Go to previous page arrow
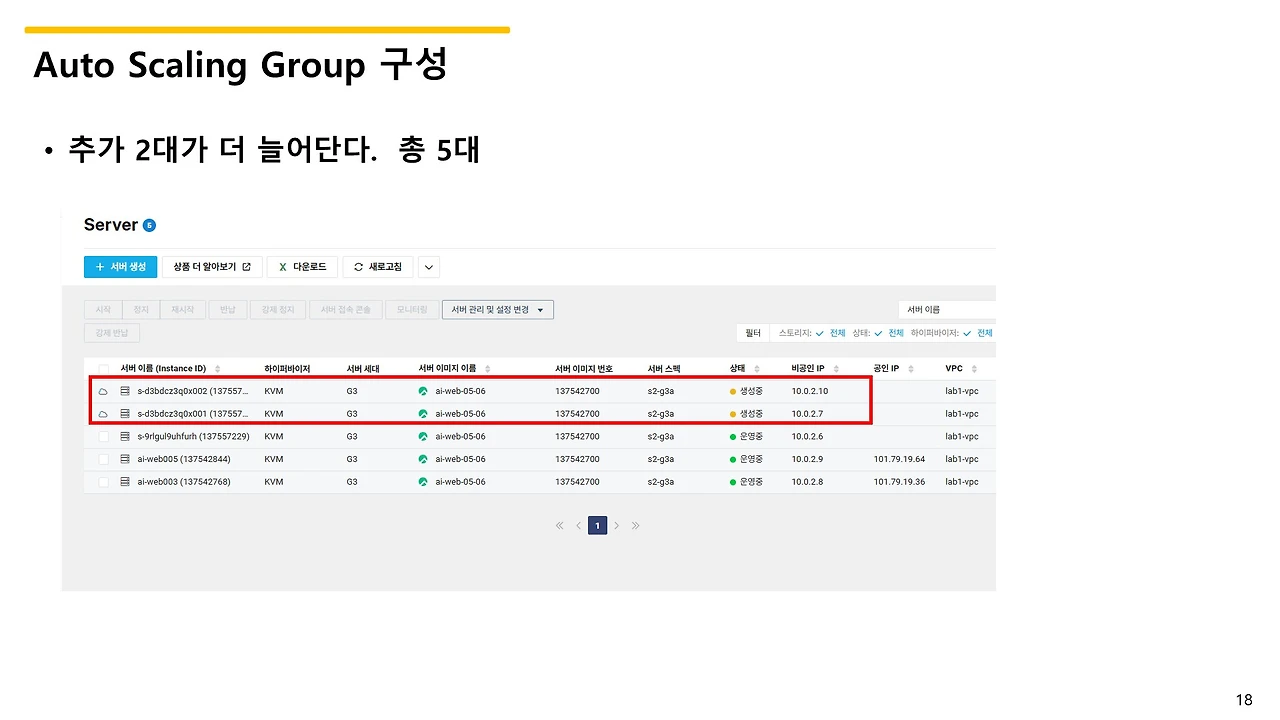The height and width of the screenshot is (720, 1280). pos(578,526)
